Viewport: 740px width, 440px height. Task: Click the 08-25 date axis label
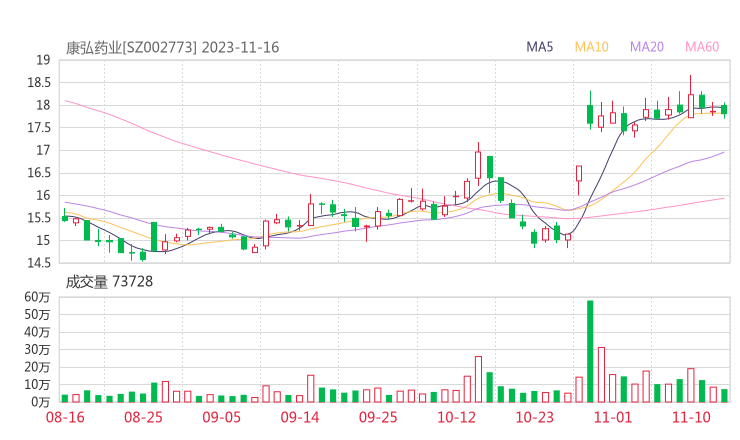point(143,417)
